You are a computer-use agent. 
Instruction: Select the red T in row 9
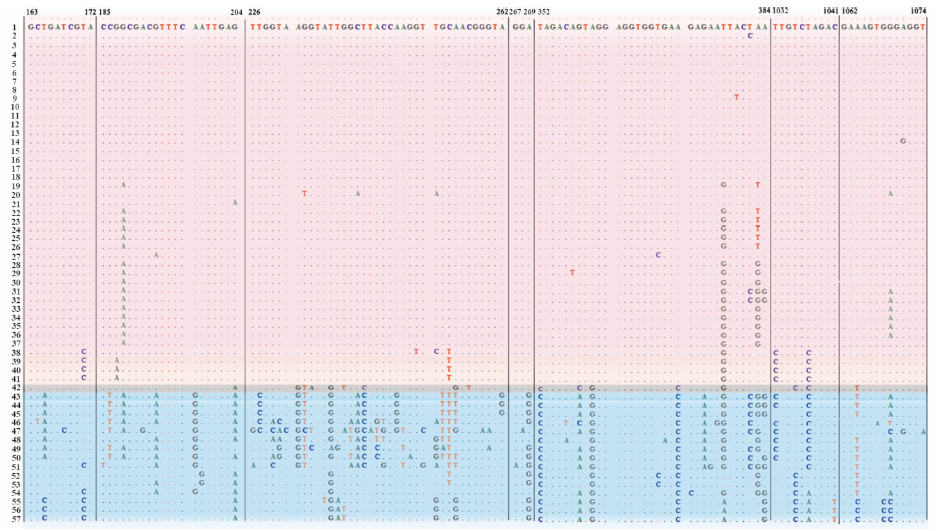[x=736, y=97]
